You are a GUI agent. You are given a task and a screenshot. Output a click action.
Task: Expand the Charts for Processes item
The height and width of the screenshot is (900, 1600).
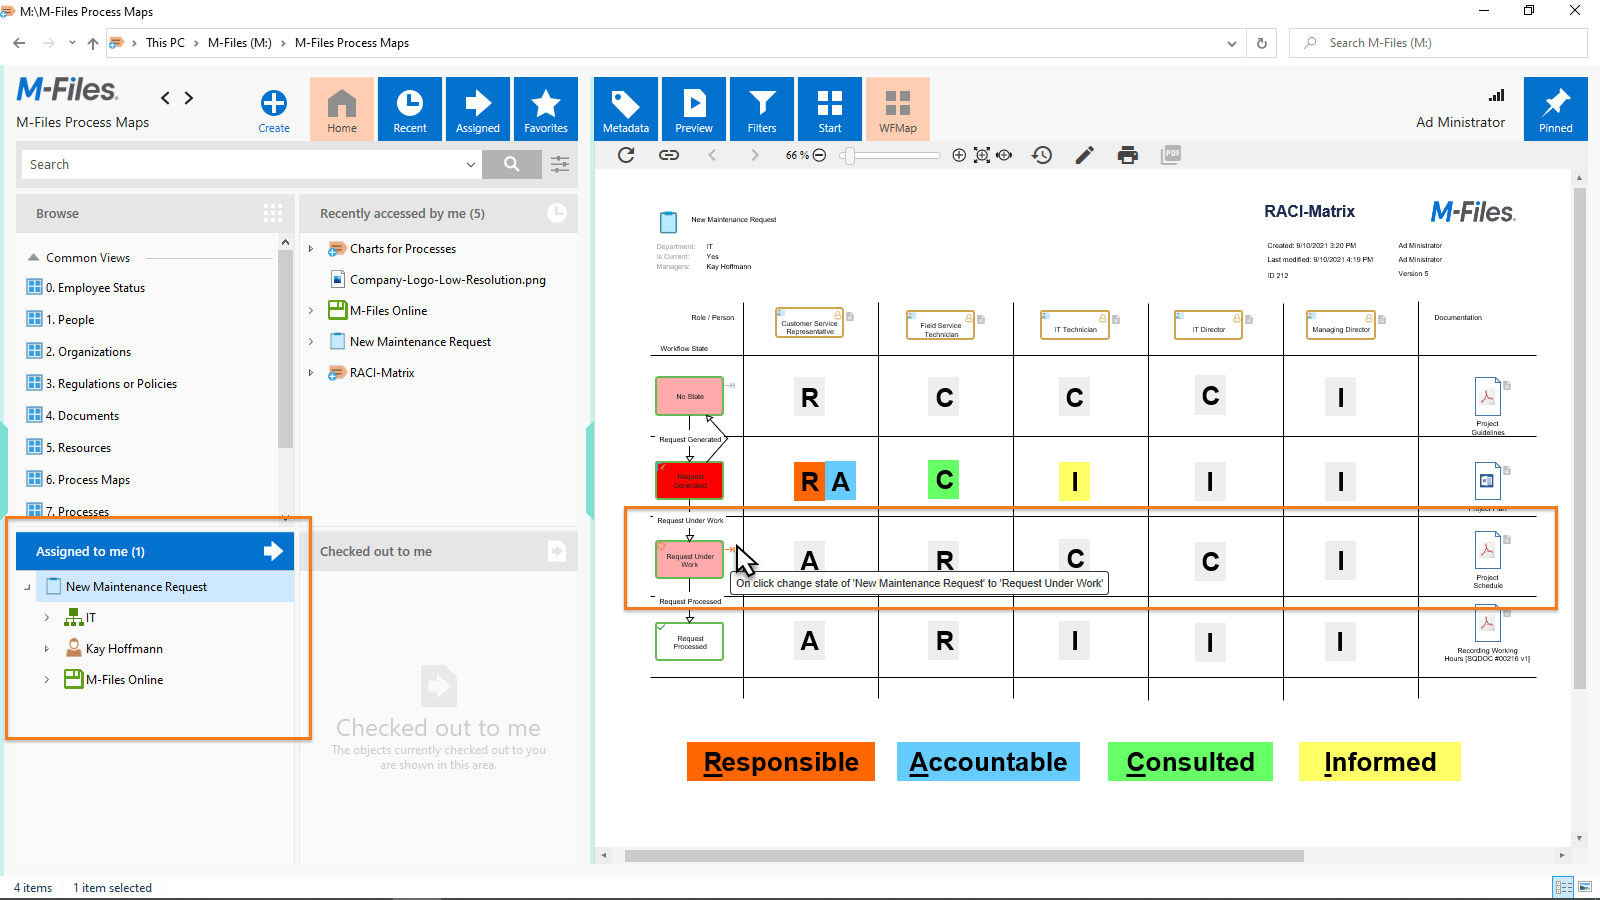coord(311,249)
